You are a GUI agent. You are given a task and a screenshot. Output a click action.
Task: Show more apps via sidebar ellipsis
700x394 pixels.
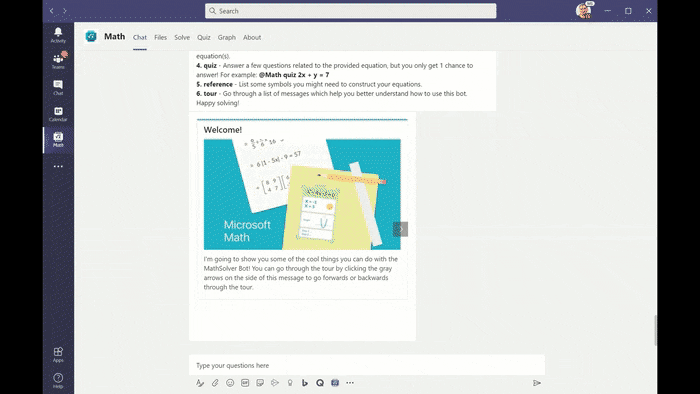58,166
